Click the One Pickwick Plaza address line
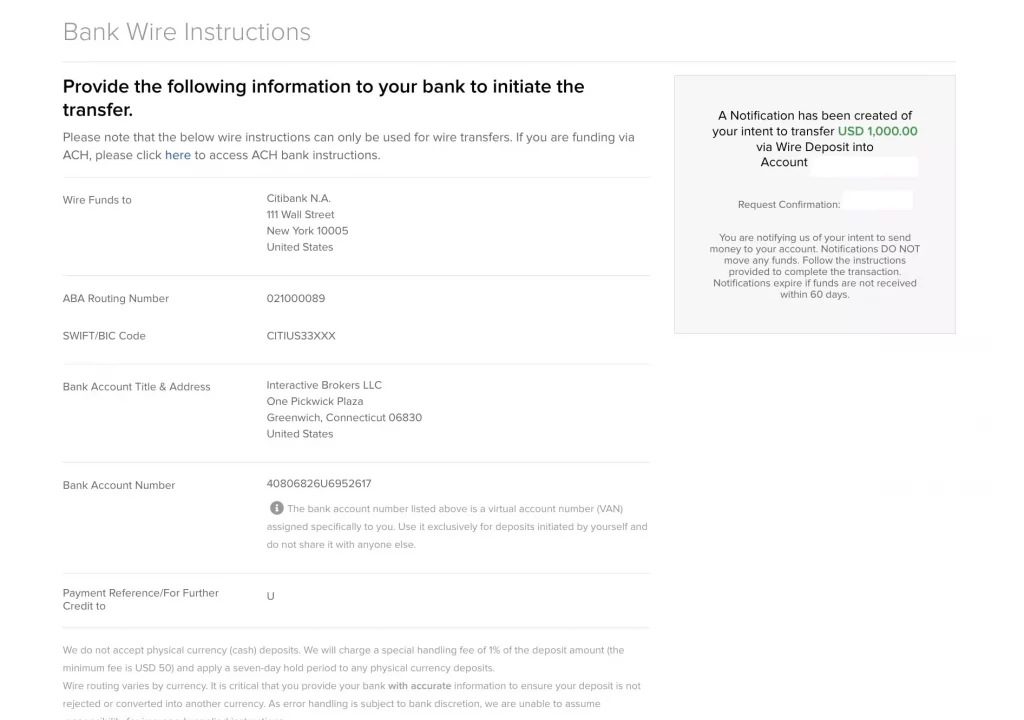 (x=315, y=401)
